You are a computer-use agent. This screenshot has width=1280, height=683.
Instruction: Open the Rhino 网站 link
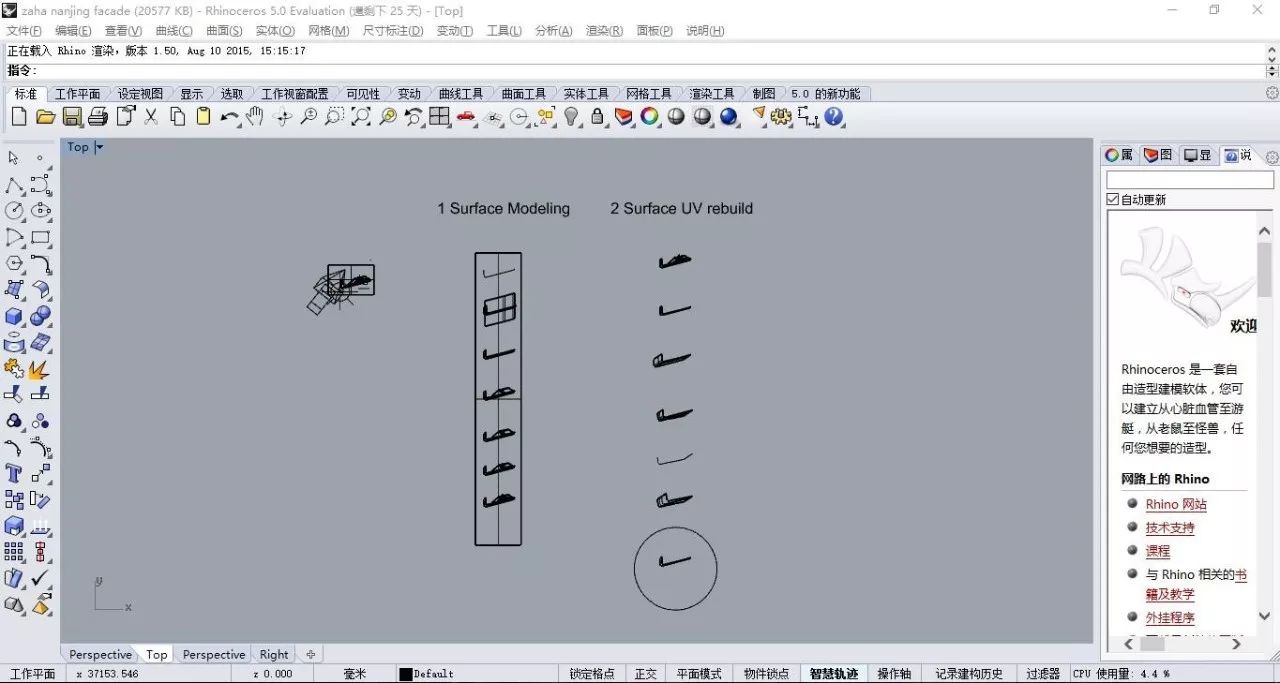coord(1176,505)
